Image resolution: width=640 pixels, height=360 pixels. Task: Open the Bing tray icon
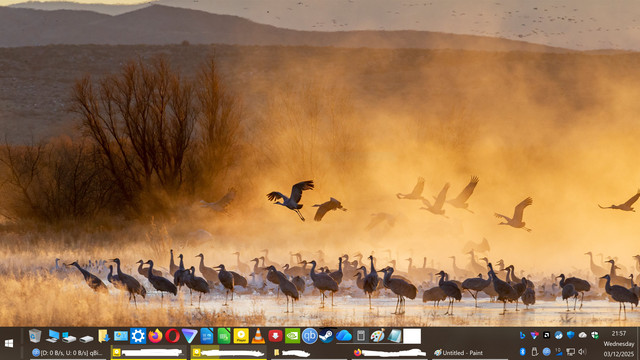[x=522, y=336]
